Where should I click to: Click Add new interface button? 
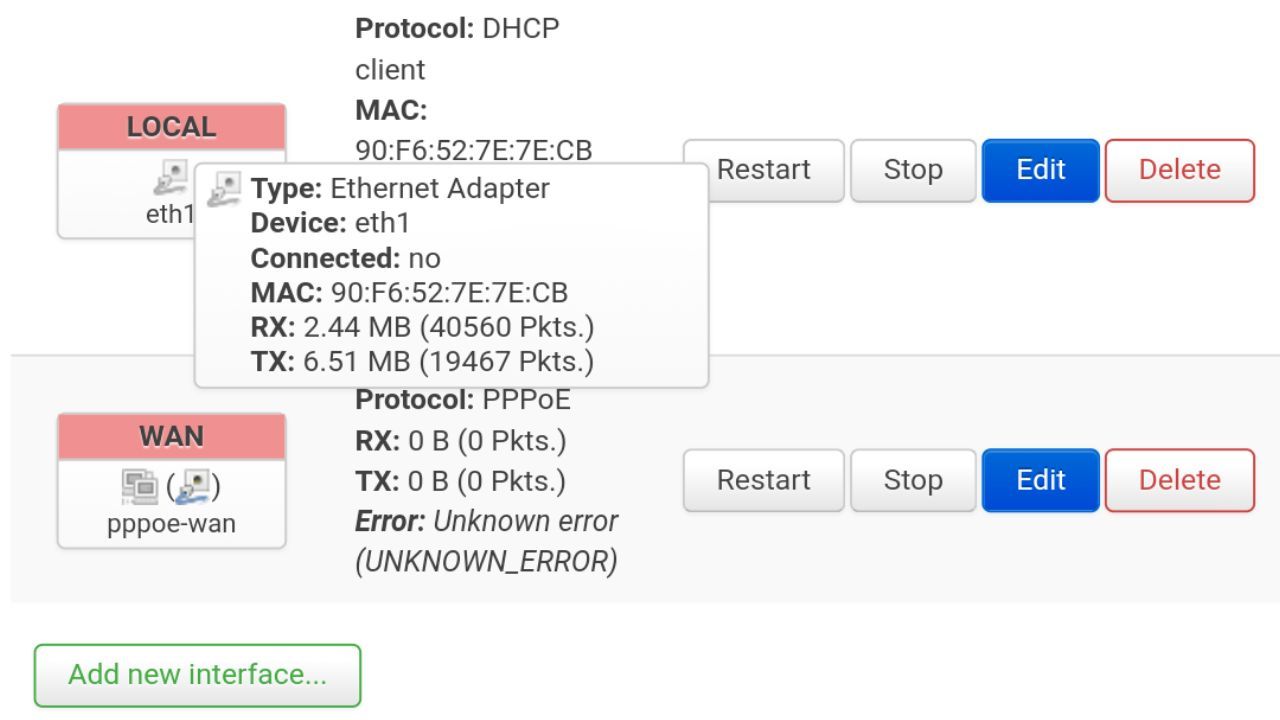197,675
